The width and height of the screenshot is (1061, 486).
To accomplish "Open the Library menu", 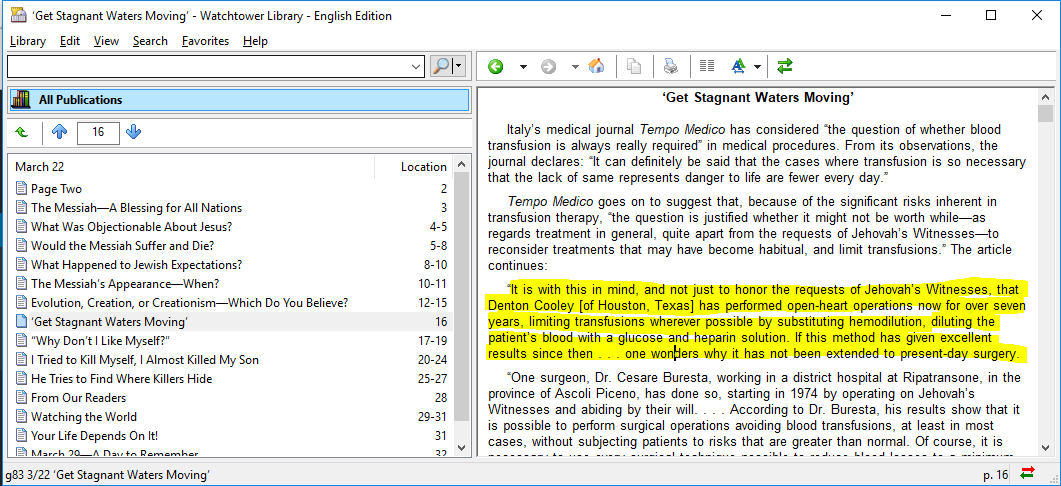I will 28,41.
